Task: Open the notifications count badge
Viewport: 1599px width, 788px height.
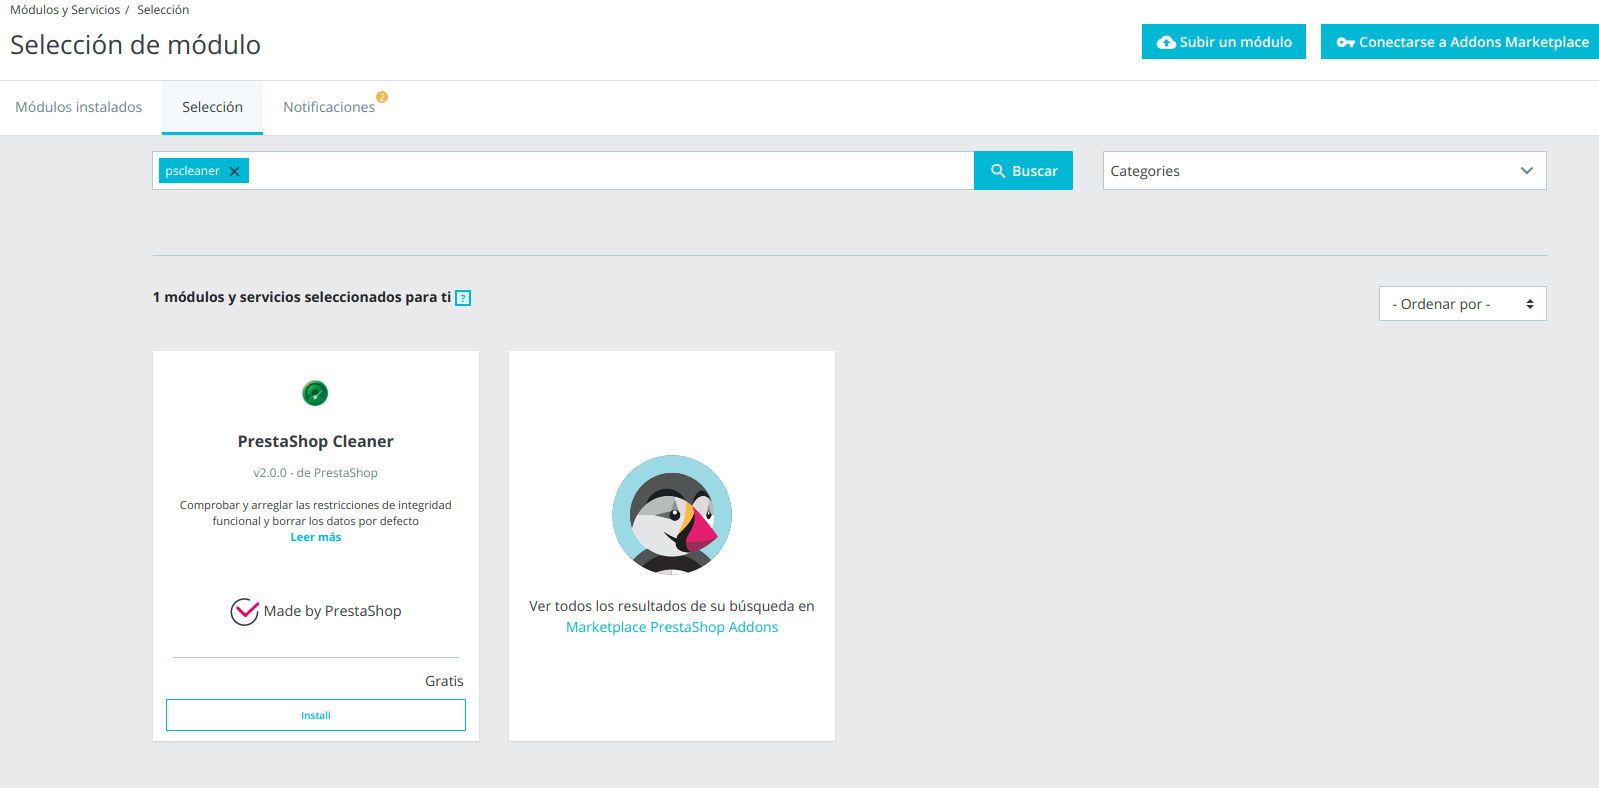Action: point(382,97)
